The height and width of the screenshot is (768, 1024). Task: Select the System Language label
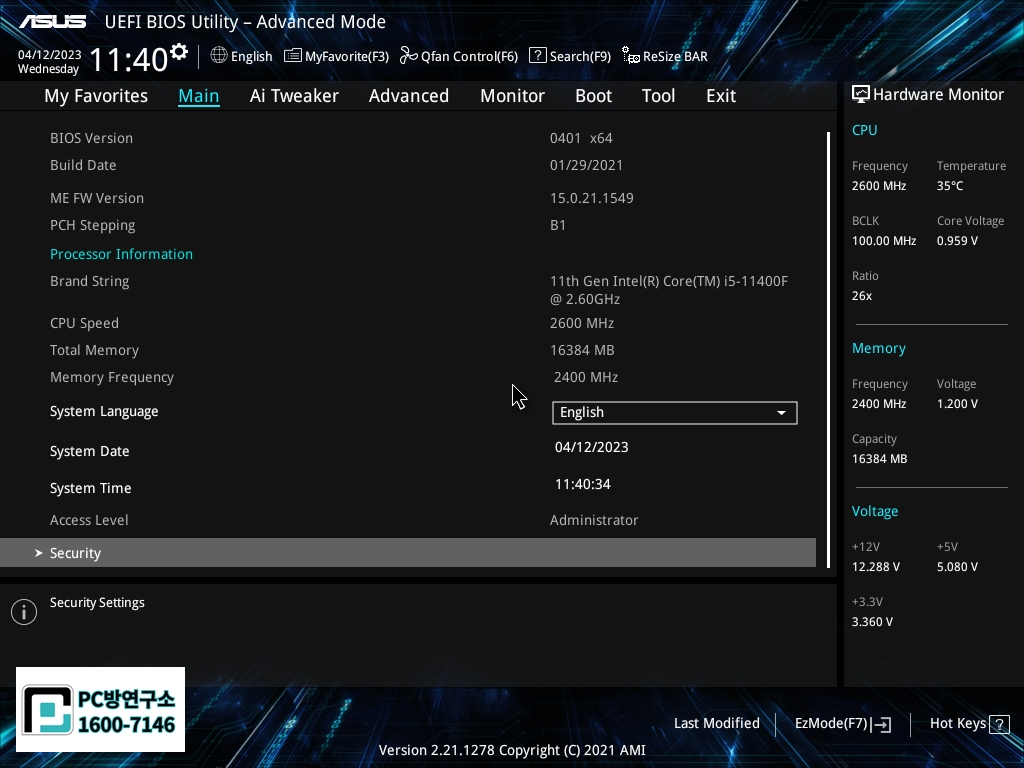click(x=104, y=411)
